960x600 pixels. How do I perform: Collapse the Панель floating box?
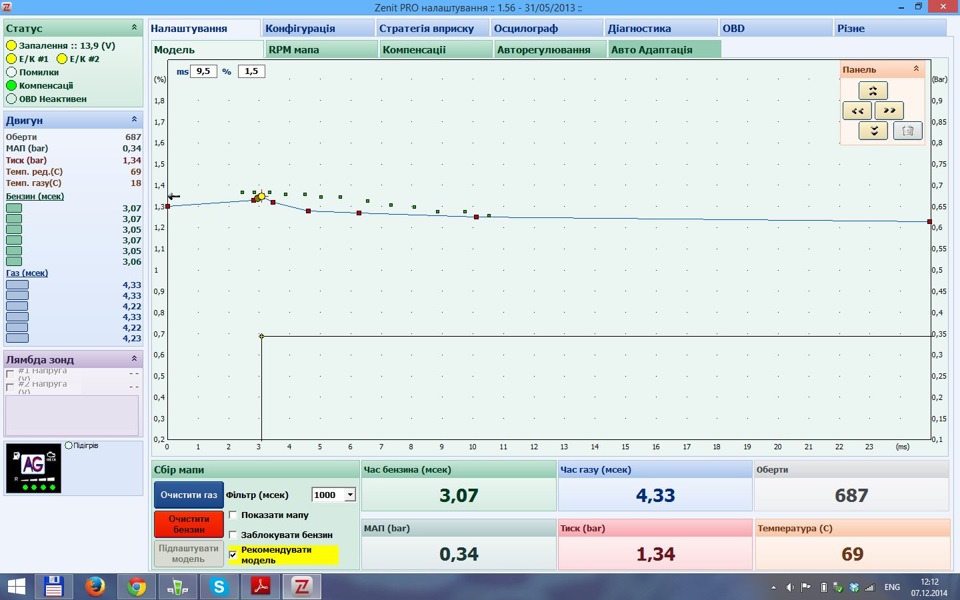[916, 69]
